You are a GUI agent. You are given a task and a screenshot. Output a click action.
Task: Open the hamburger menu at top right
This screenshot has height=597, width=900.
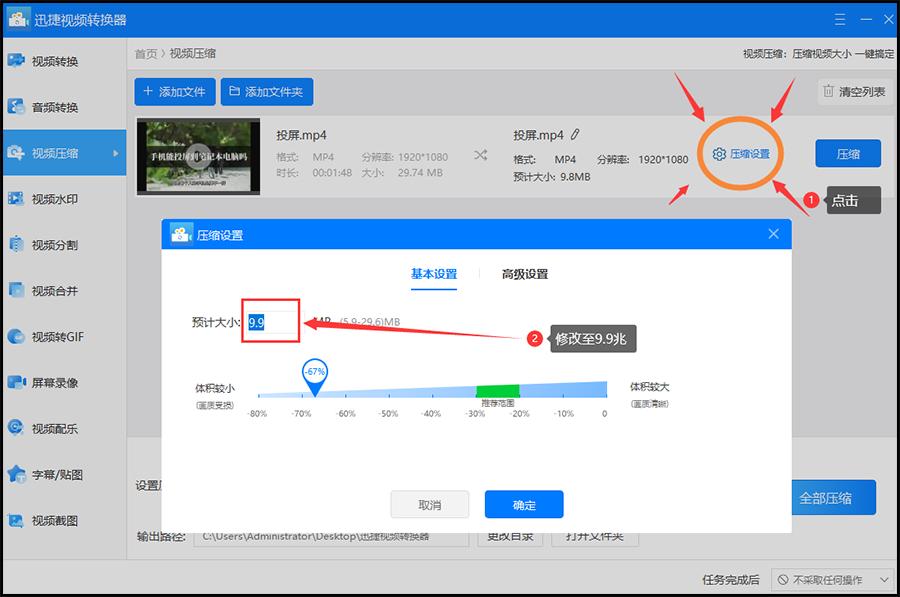coord(838,18)
